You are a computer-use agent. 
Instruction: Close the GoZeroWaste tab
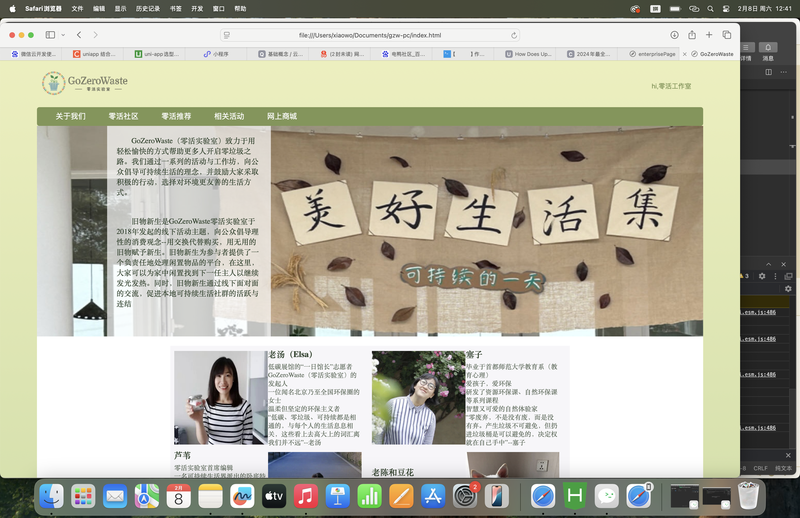(685, 54)
